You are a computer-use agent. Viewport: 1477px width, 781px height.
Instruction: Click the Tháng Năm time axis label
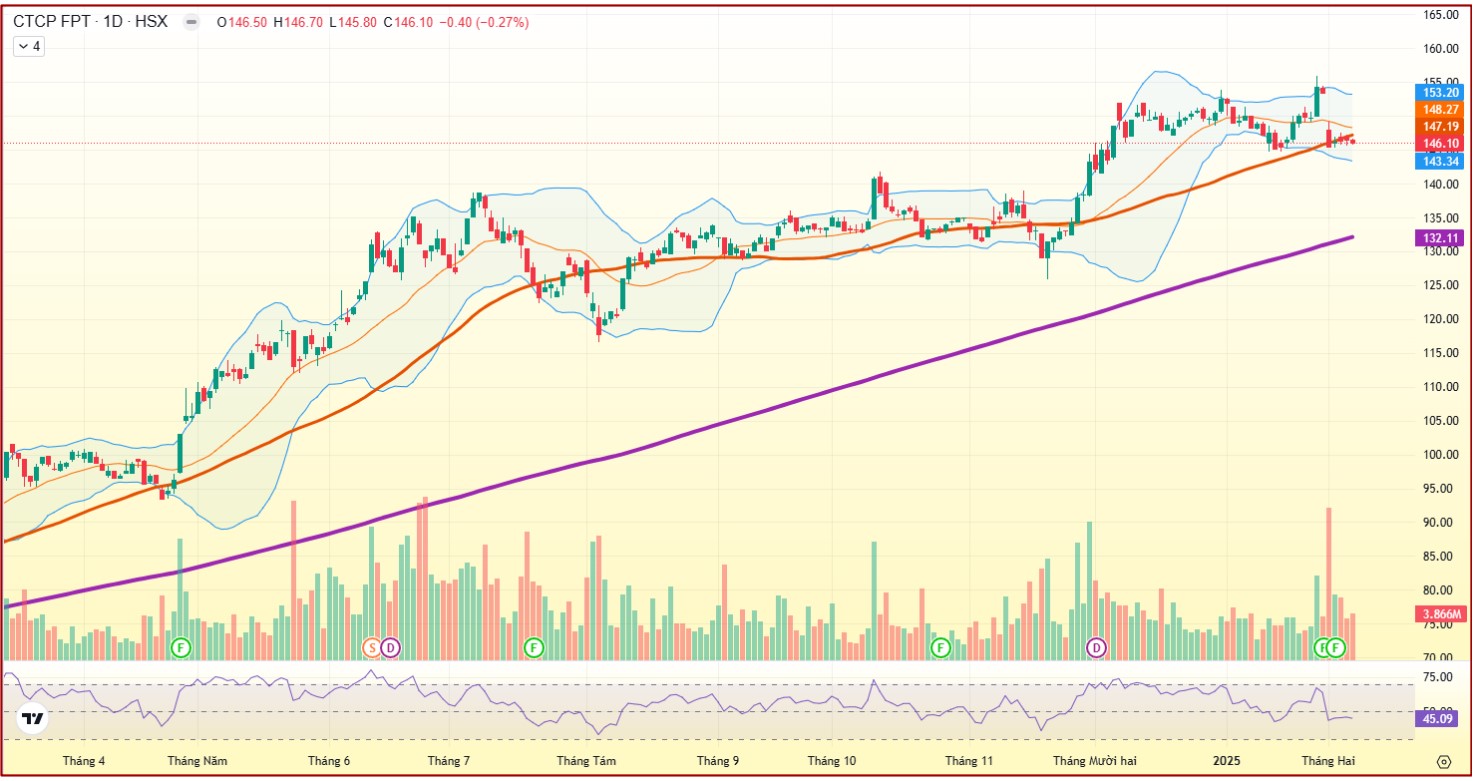tap(197, 761)
